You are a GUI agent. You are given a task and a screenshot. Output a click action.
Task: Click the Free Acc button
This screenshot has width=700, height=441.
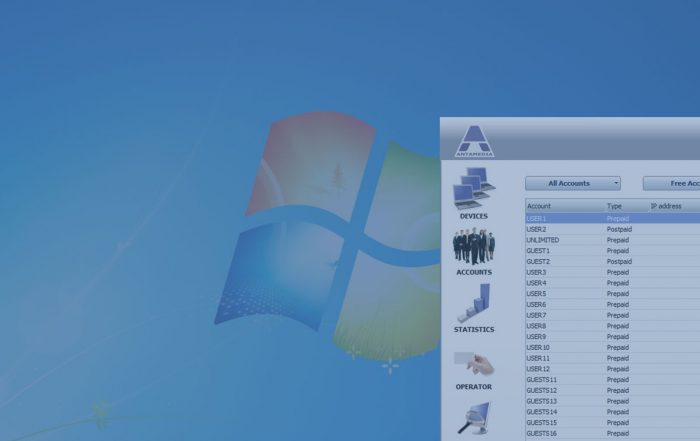[671, 183]
